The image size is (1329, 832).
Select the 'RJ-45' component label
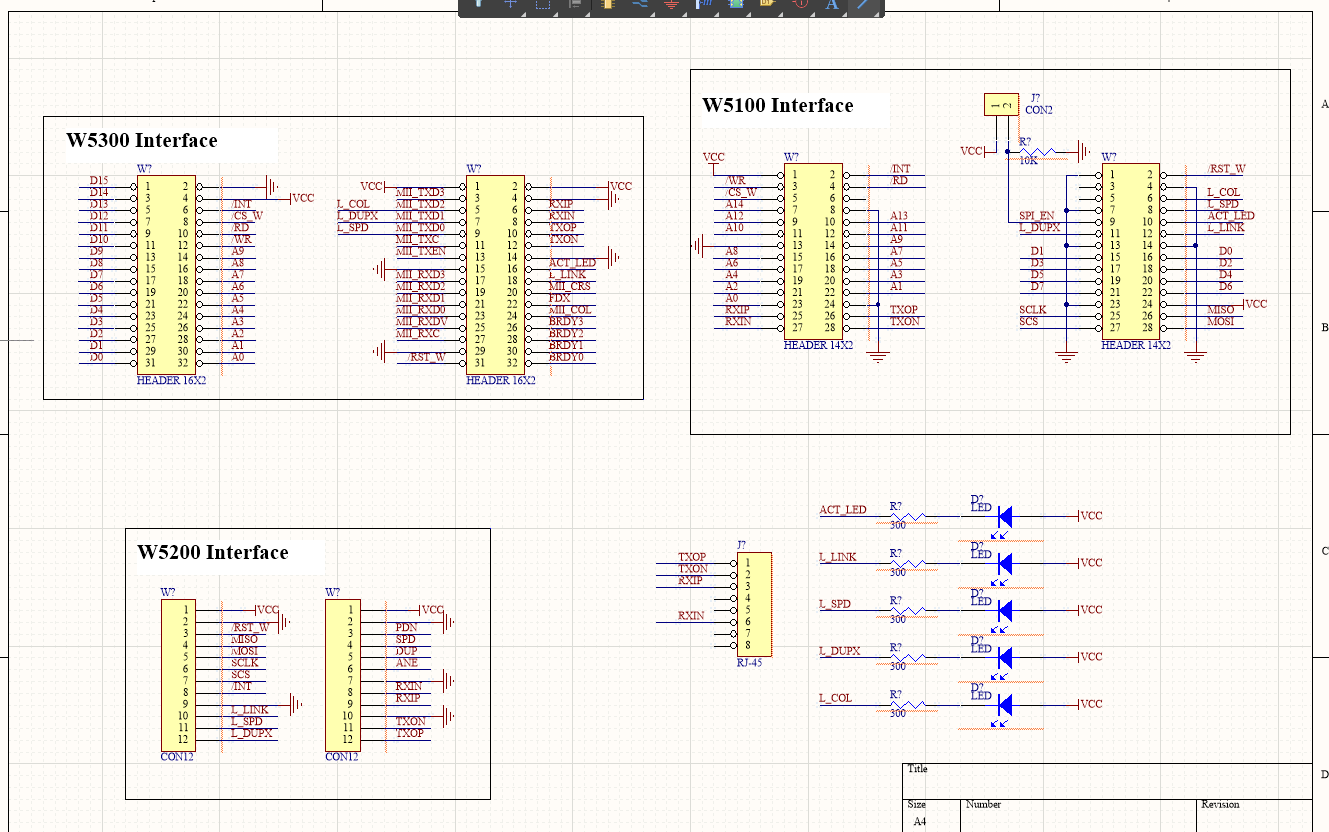(x=748, y=662)
